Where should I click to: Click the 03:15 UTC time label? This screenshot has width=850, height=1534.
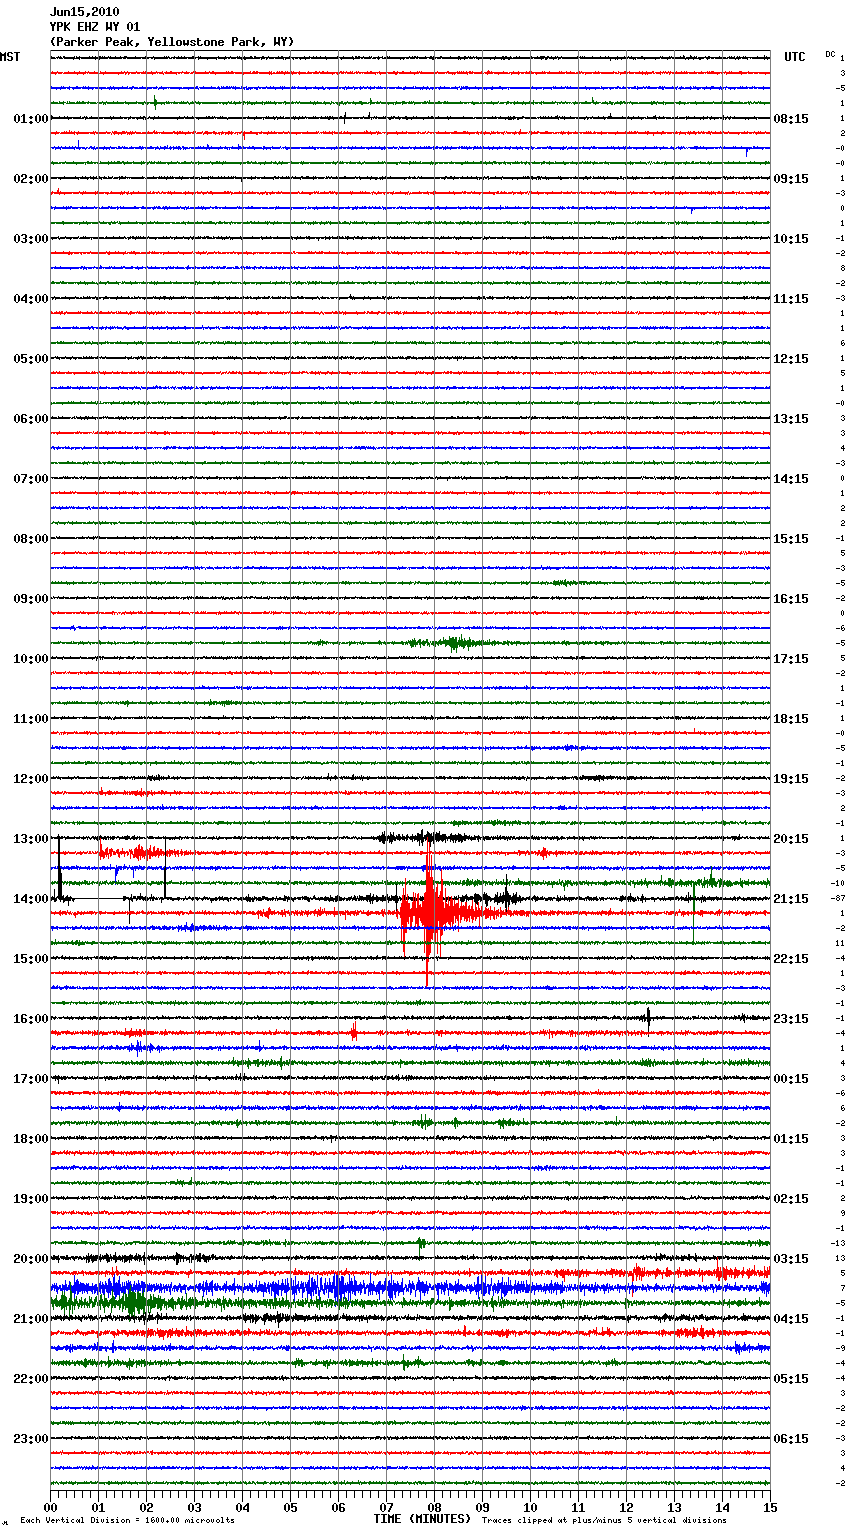pyautogui.click(x=791, y=1259)
